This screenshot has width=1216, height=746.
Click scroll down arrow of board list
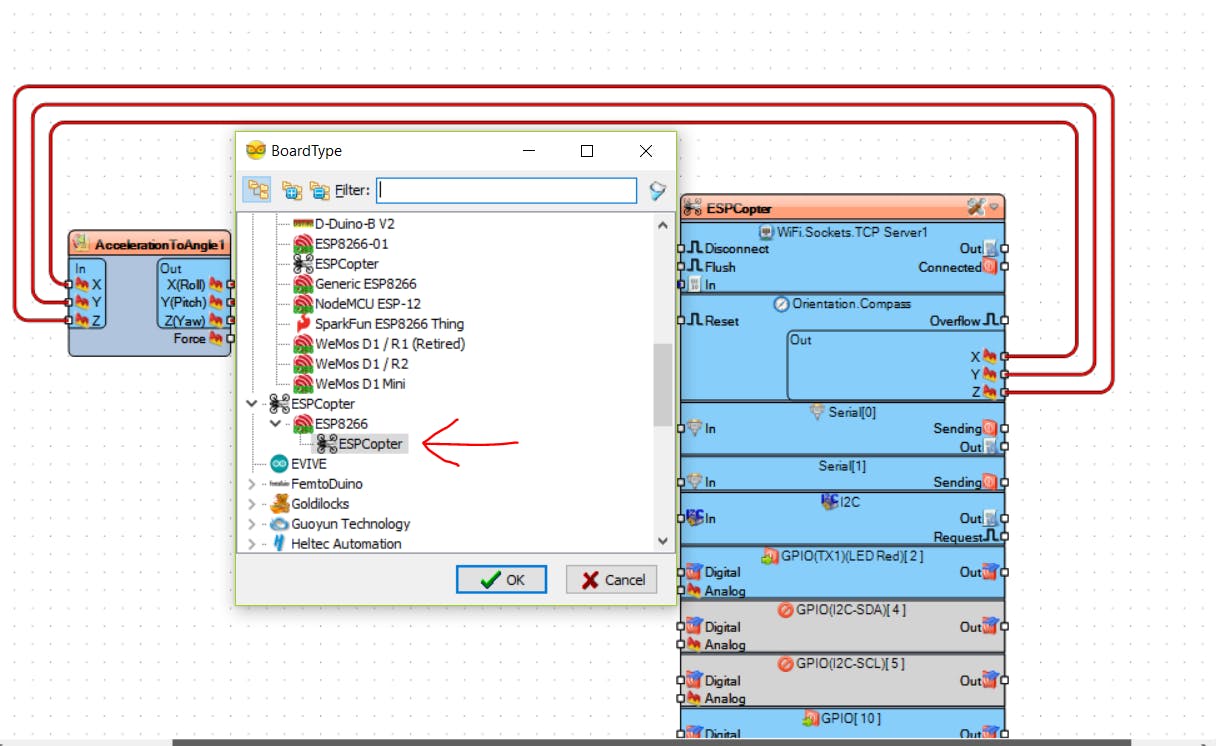pyautogui.click(x=663, y=540)
